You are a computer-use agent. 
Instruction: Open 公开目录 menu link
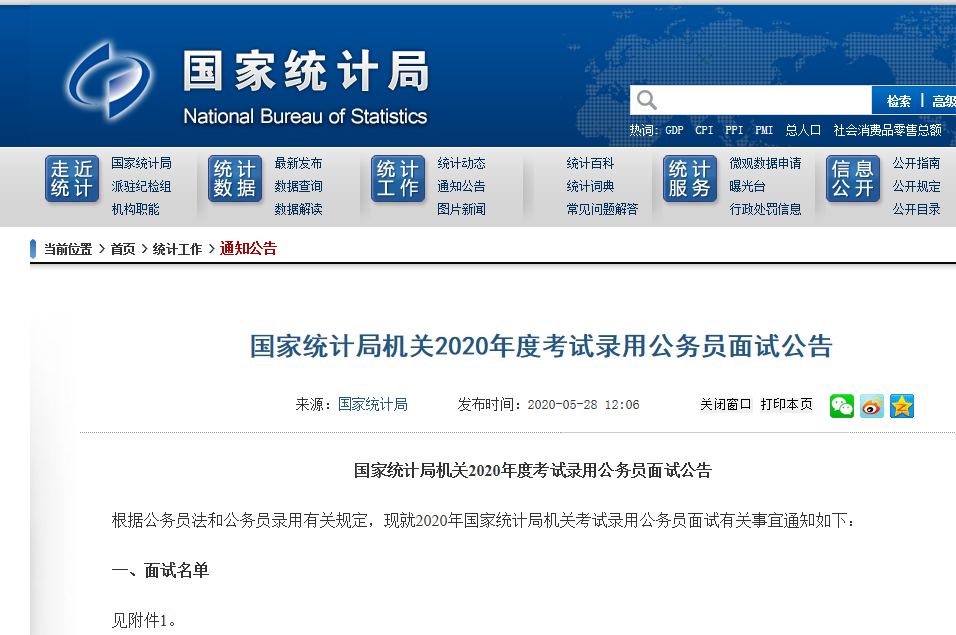click(x=916, y=209)
